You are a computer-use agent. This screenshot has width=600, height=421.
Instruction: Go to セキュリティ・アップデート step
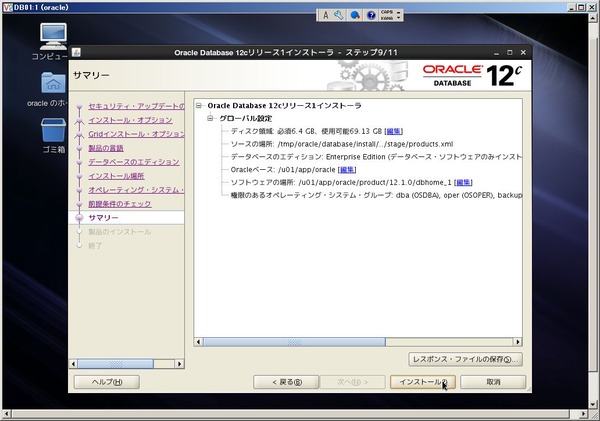[136, 106]
